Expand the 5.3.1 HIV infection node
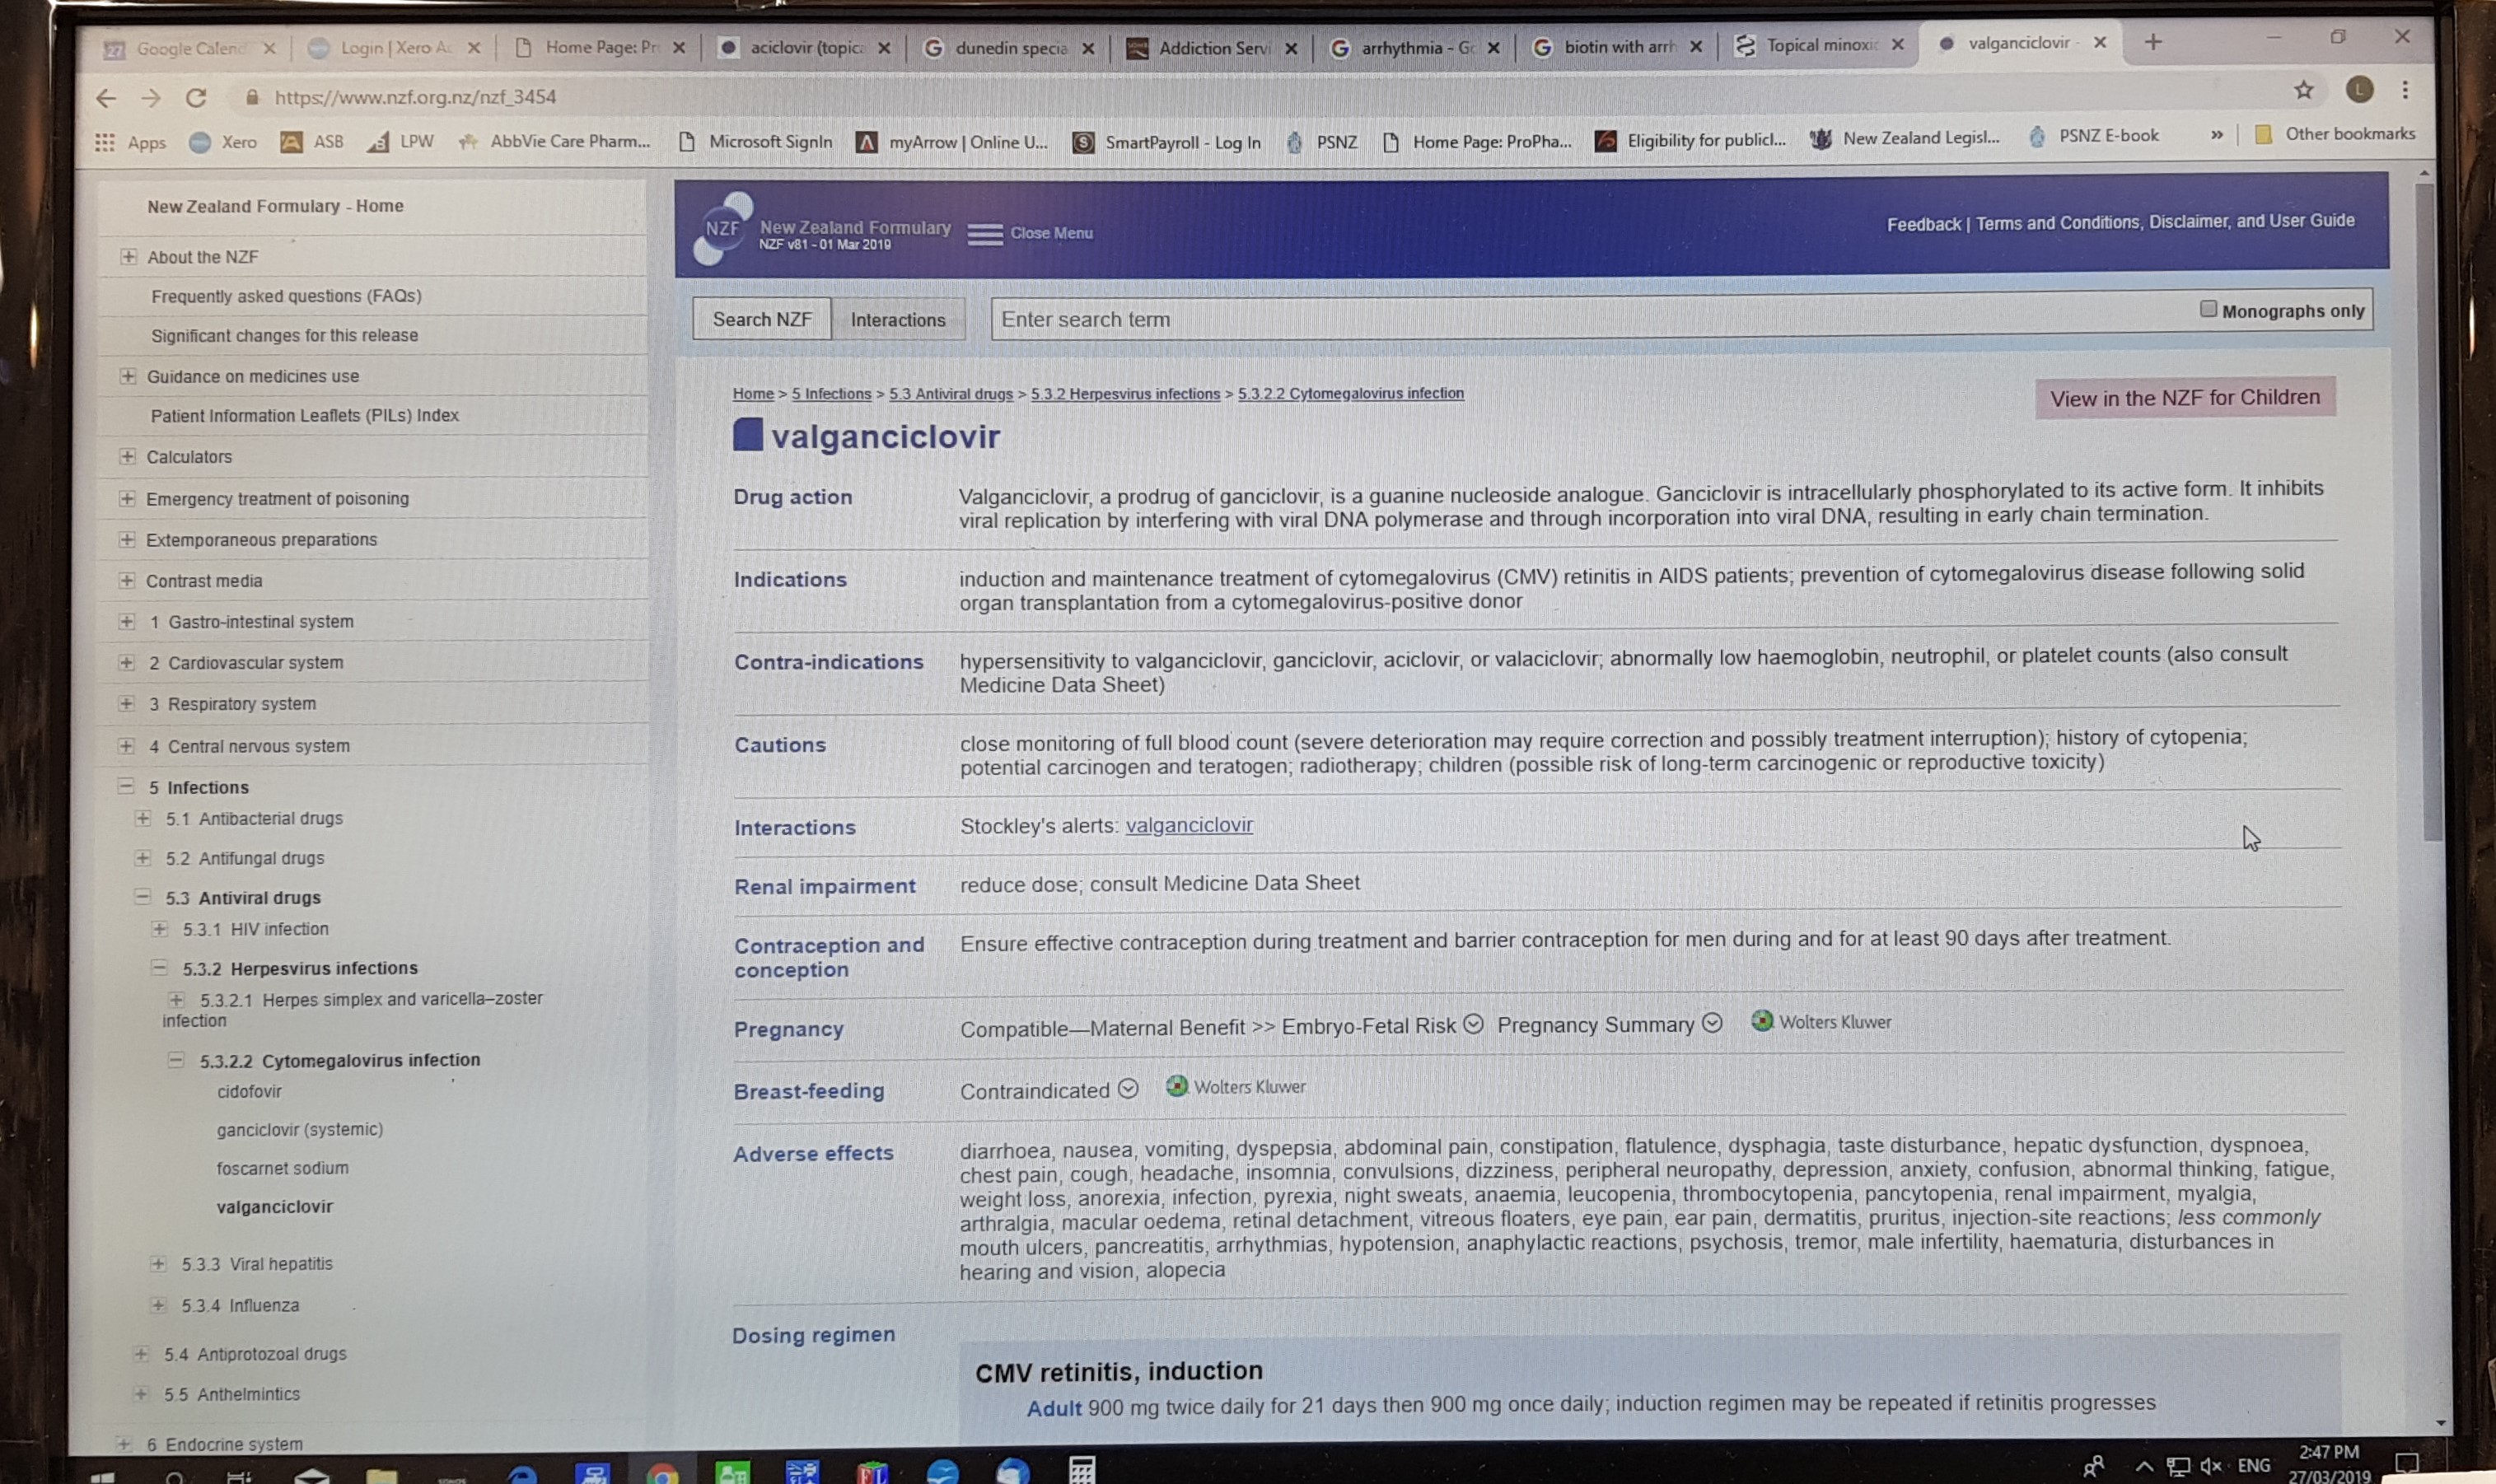 click(x=159, y=928)
